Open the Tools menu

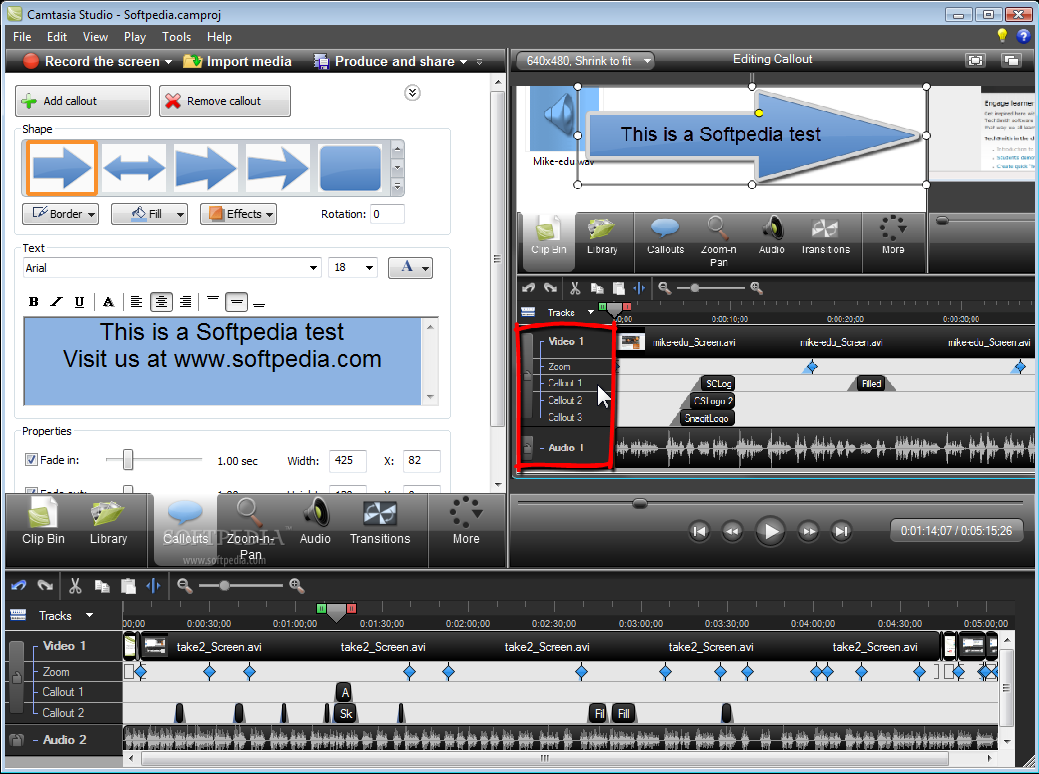(176, 37)
